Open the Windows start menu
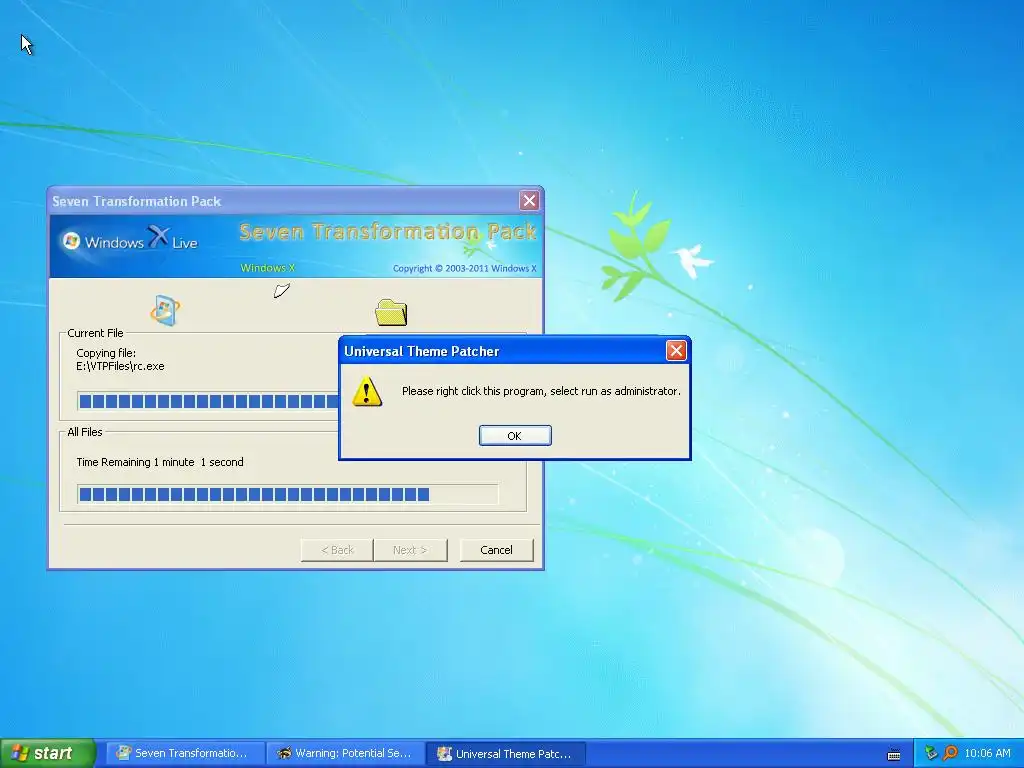Viewport: 1024px width, 768px height. pos(48,753)
